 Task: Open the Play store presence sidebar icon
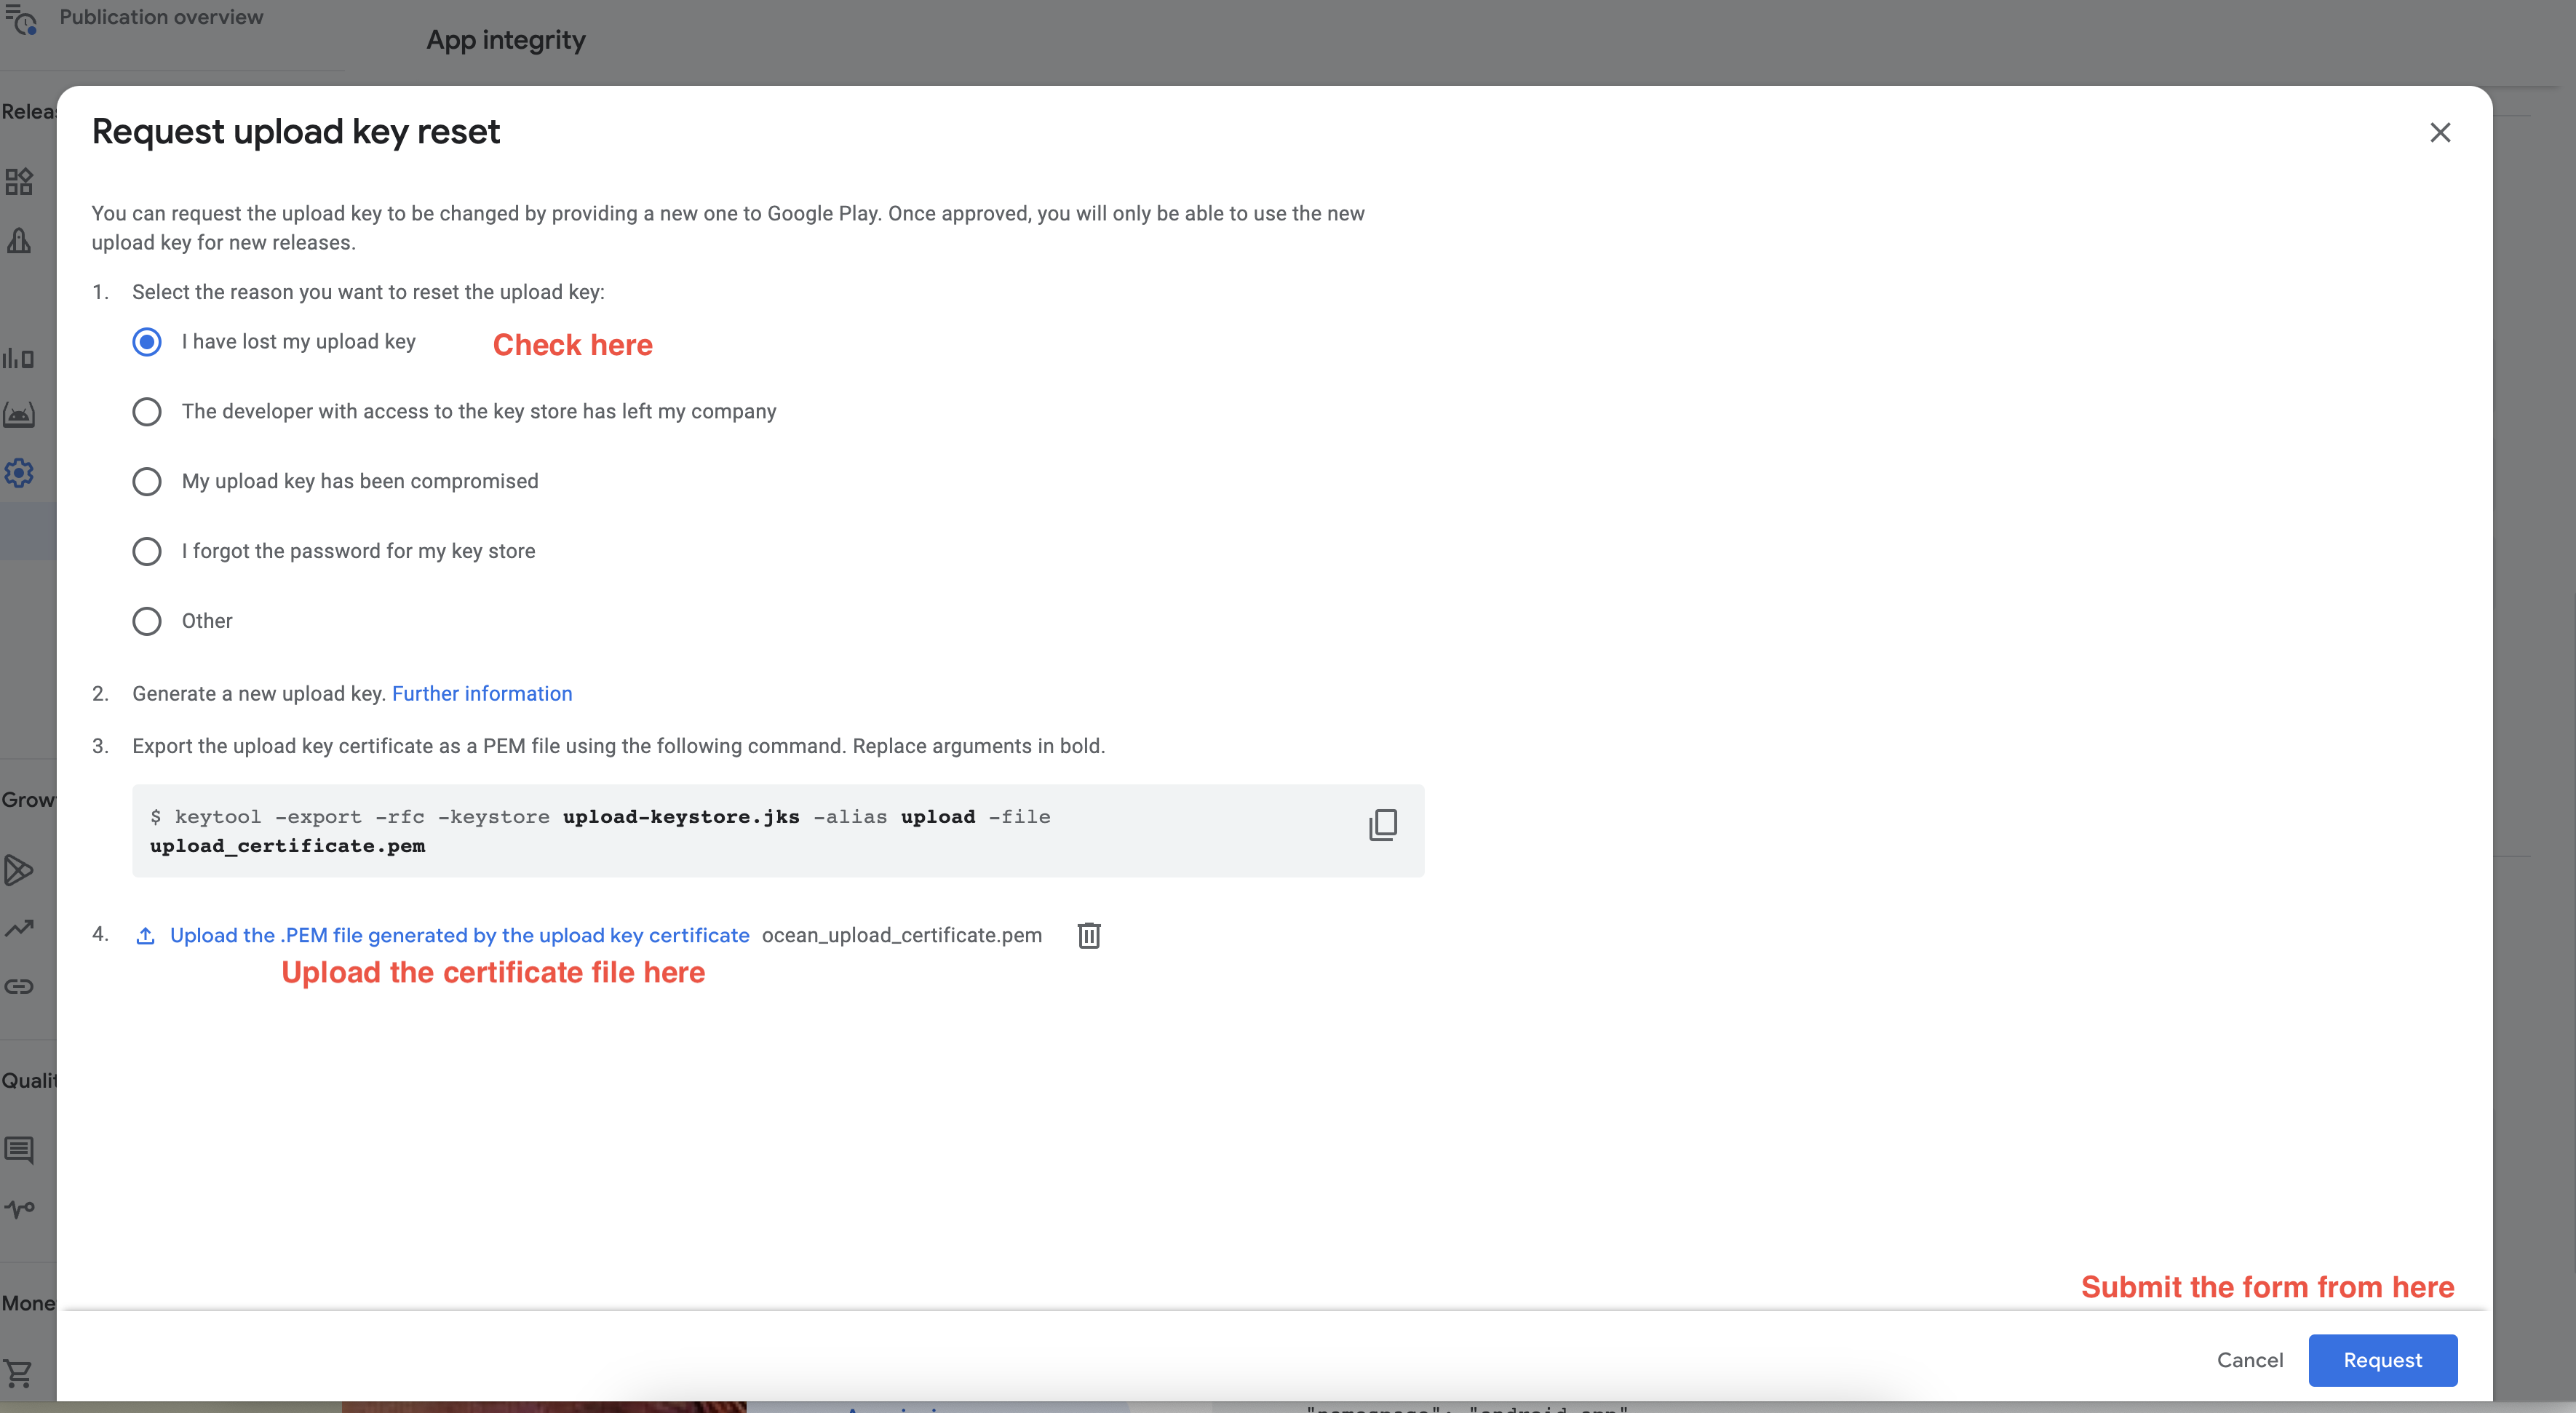(x=19, y=870)
